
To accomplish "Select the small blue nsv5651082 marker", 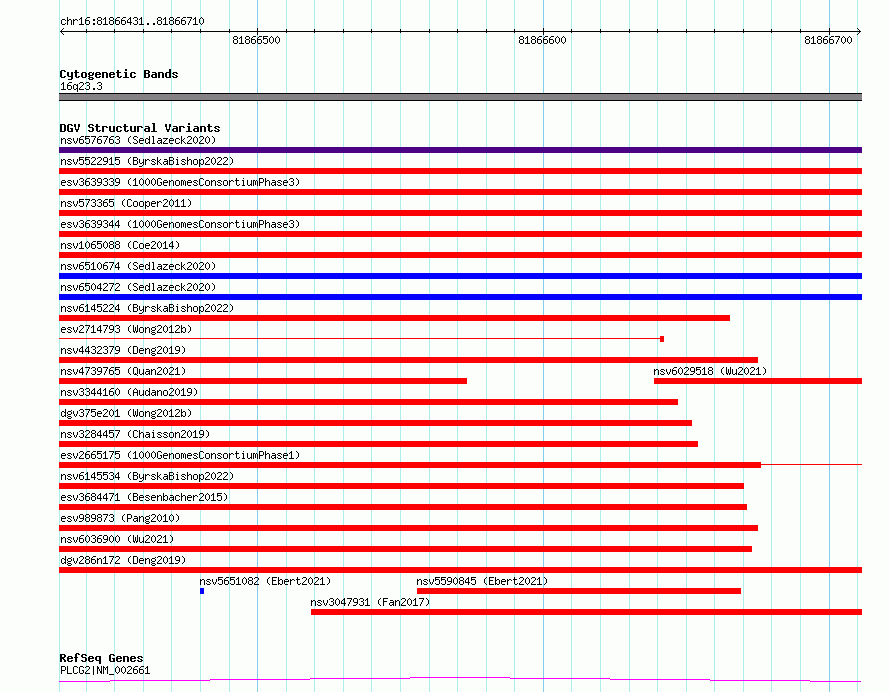I will click(202, 592).
